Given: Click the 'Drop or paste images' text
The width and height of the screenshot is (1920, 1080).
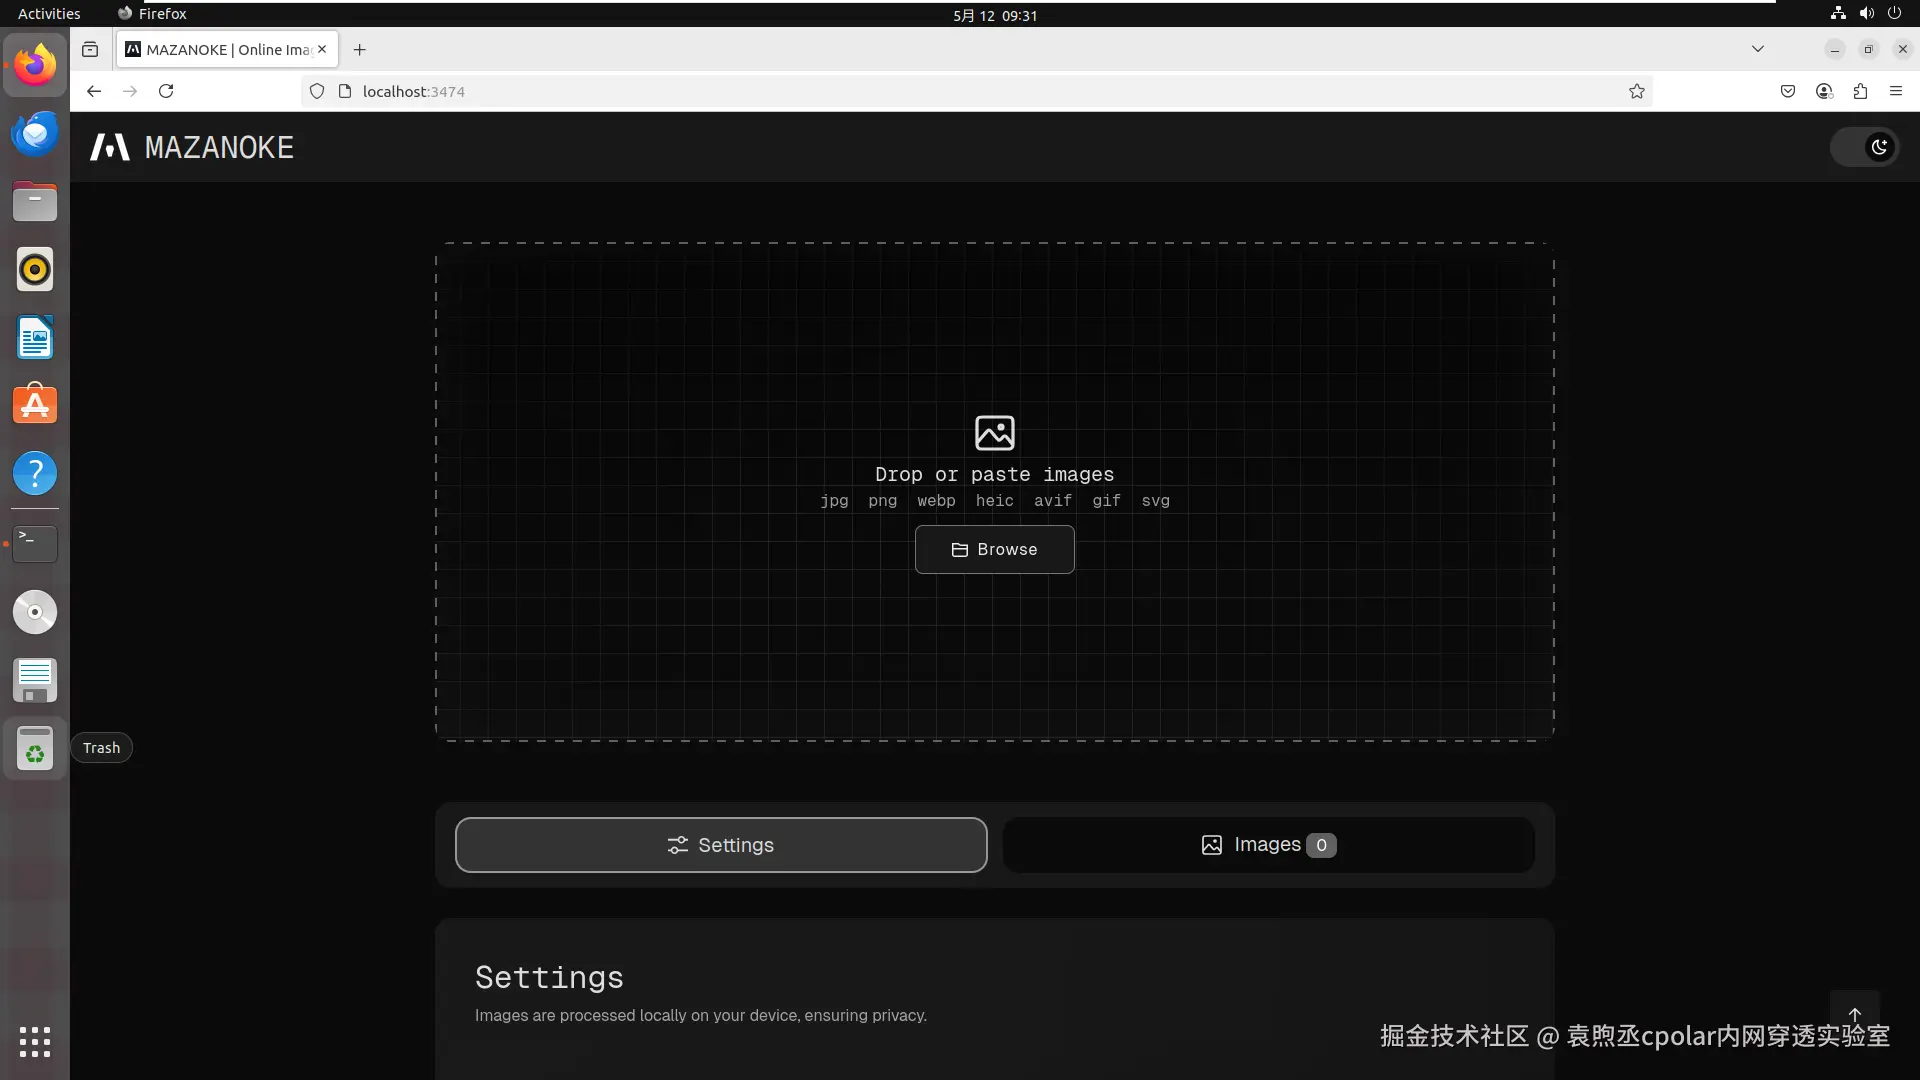Looking at the screenshot, I should pyautogui.click(x=994, y=474).
